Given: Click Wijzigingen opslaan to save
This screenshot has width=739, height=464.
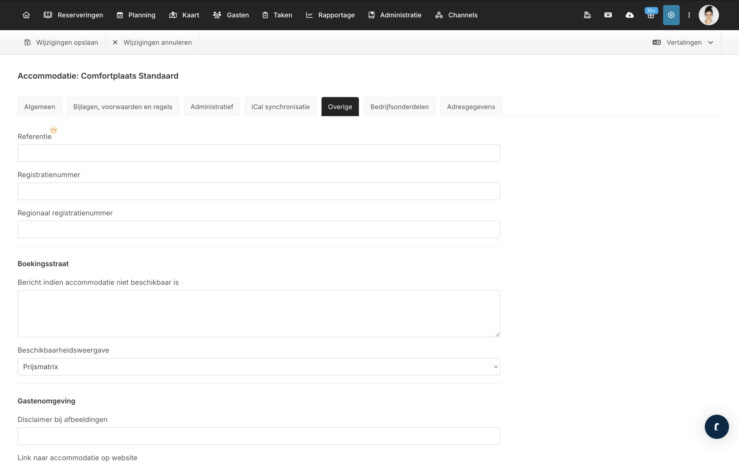Looking at the screenshot, I should [x=61, y=42].
